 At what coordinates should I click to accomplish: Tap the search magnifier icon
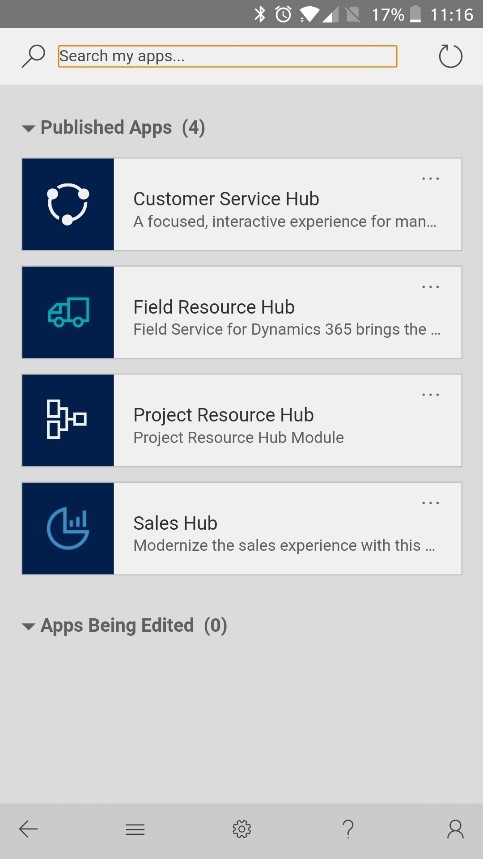coord(33,56)
